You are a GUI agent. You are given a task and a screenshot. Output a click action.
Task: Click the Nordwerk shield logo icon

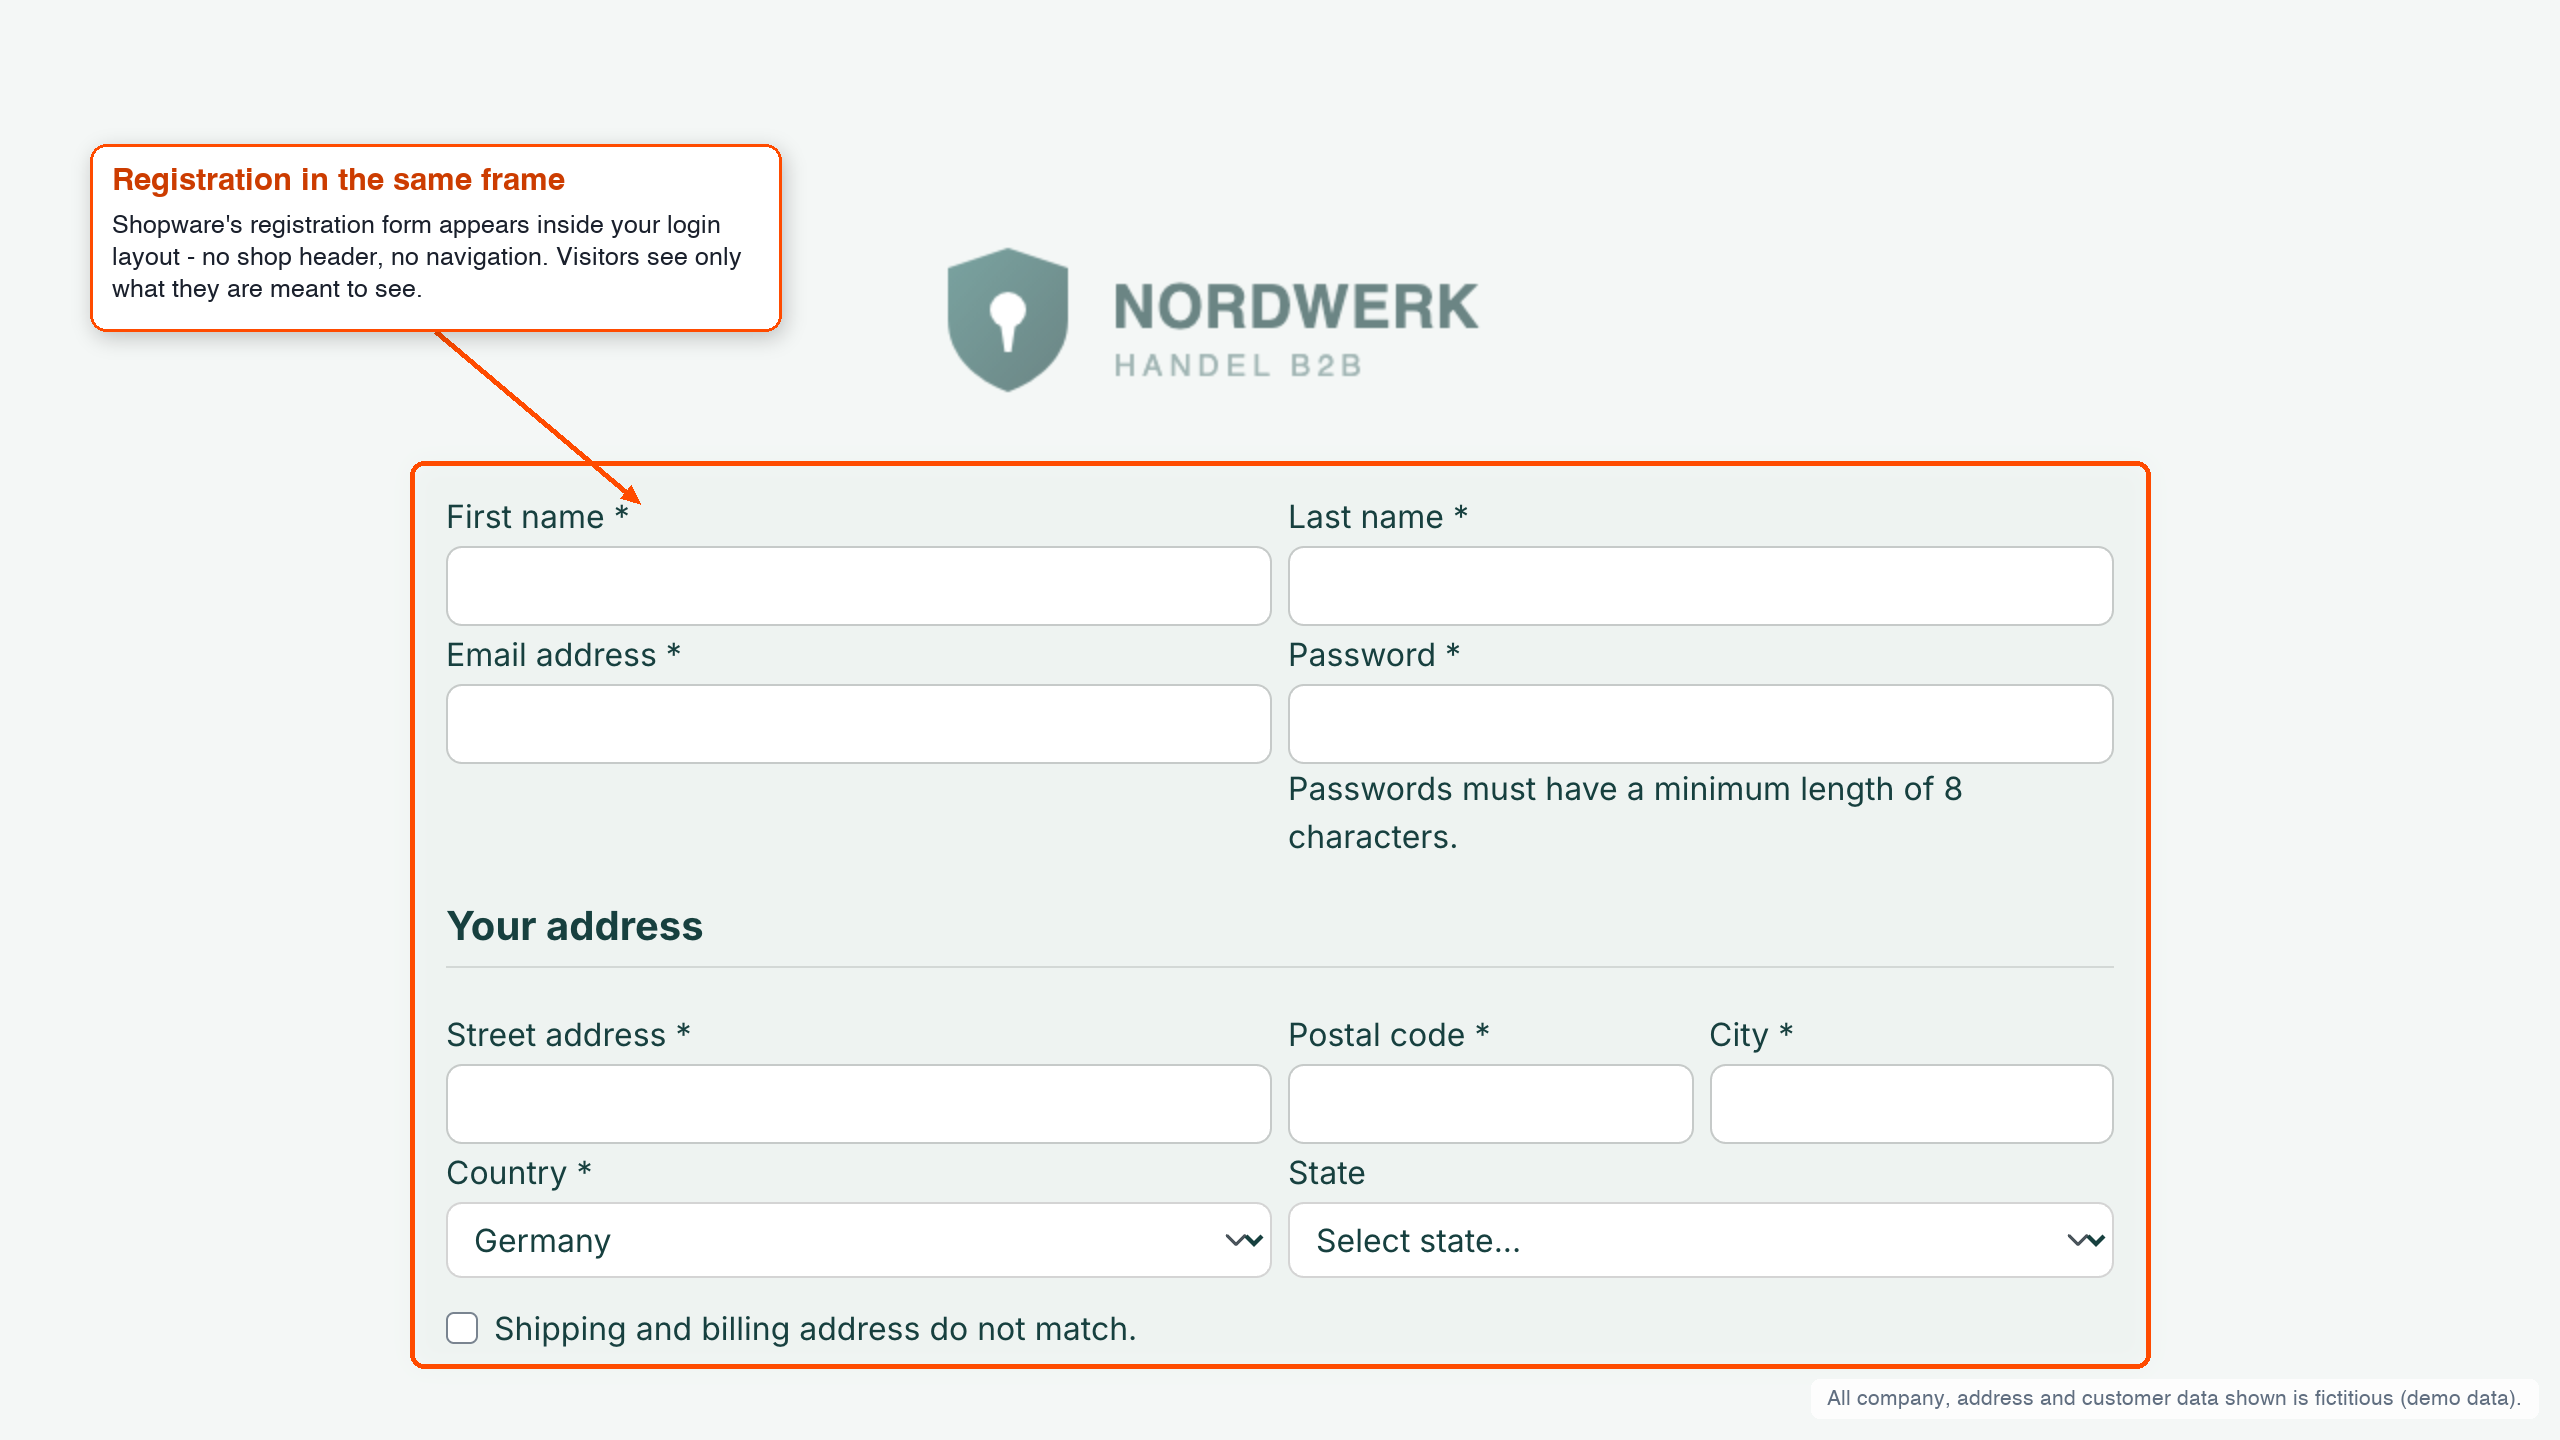click(1008, 320)
